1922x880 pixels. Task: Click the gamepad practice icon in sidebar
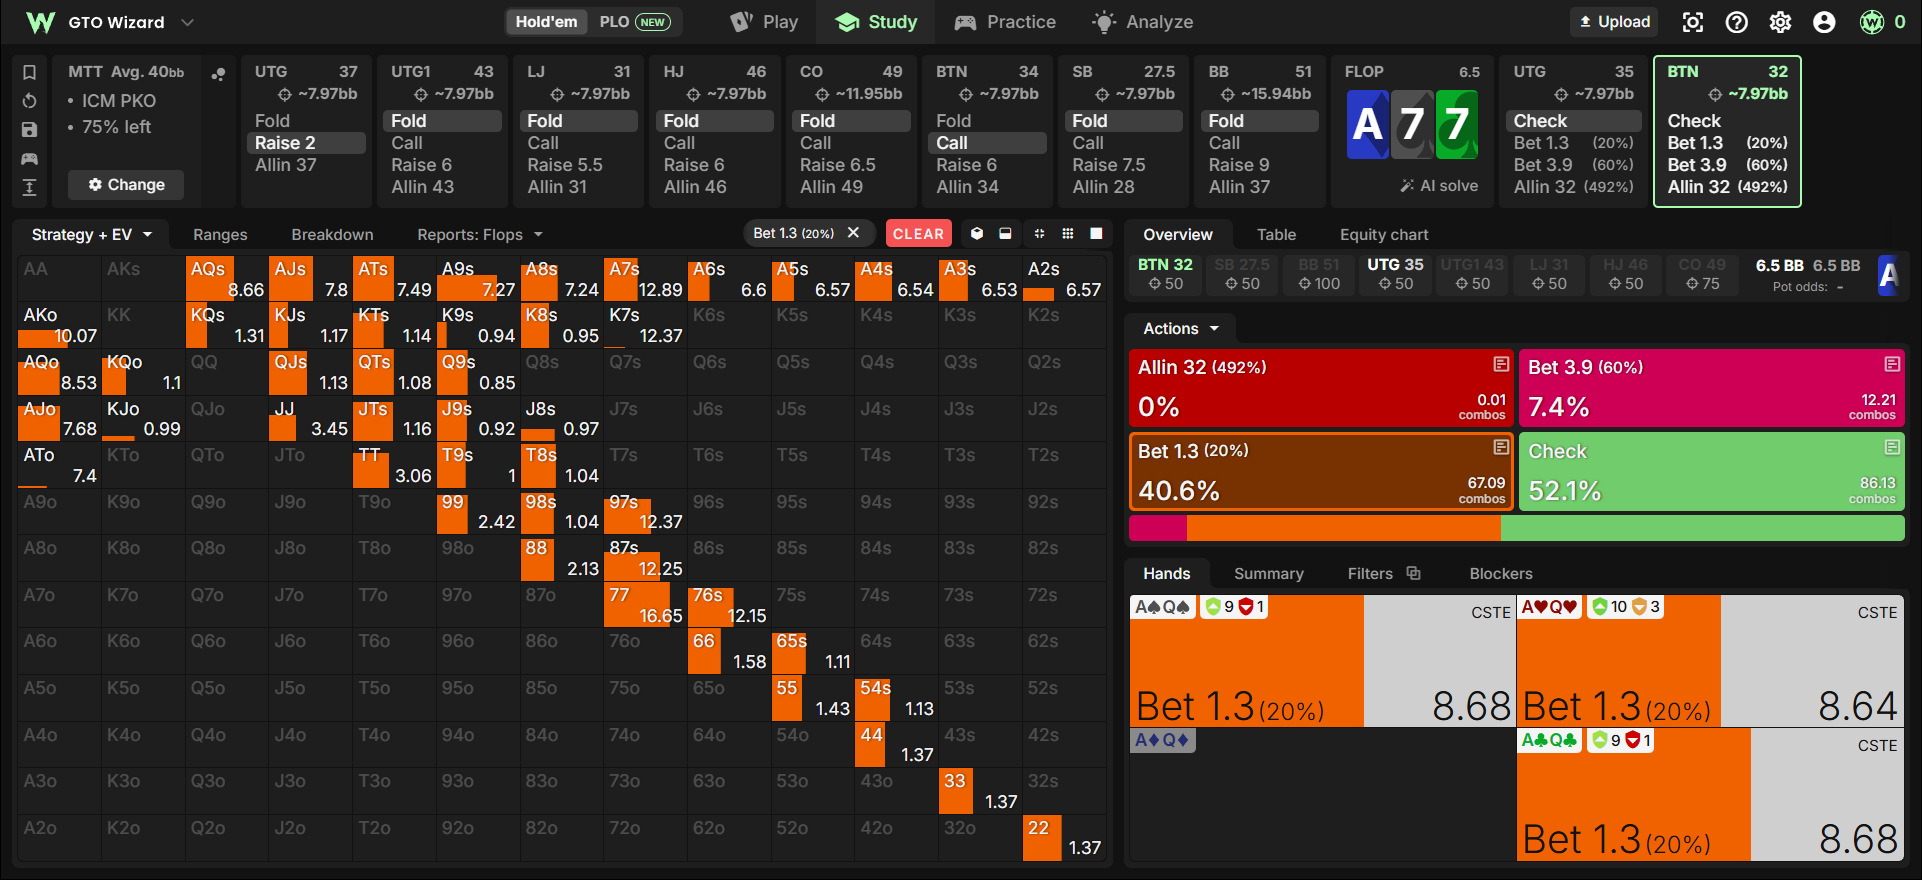tap(30, 158)
